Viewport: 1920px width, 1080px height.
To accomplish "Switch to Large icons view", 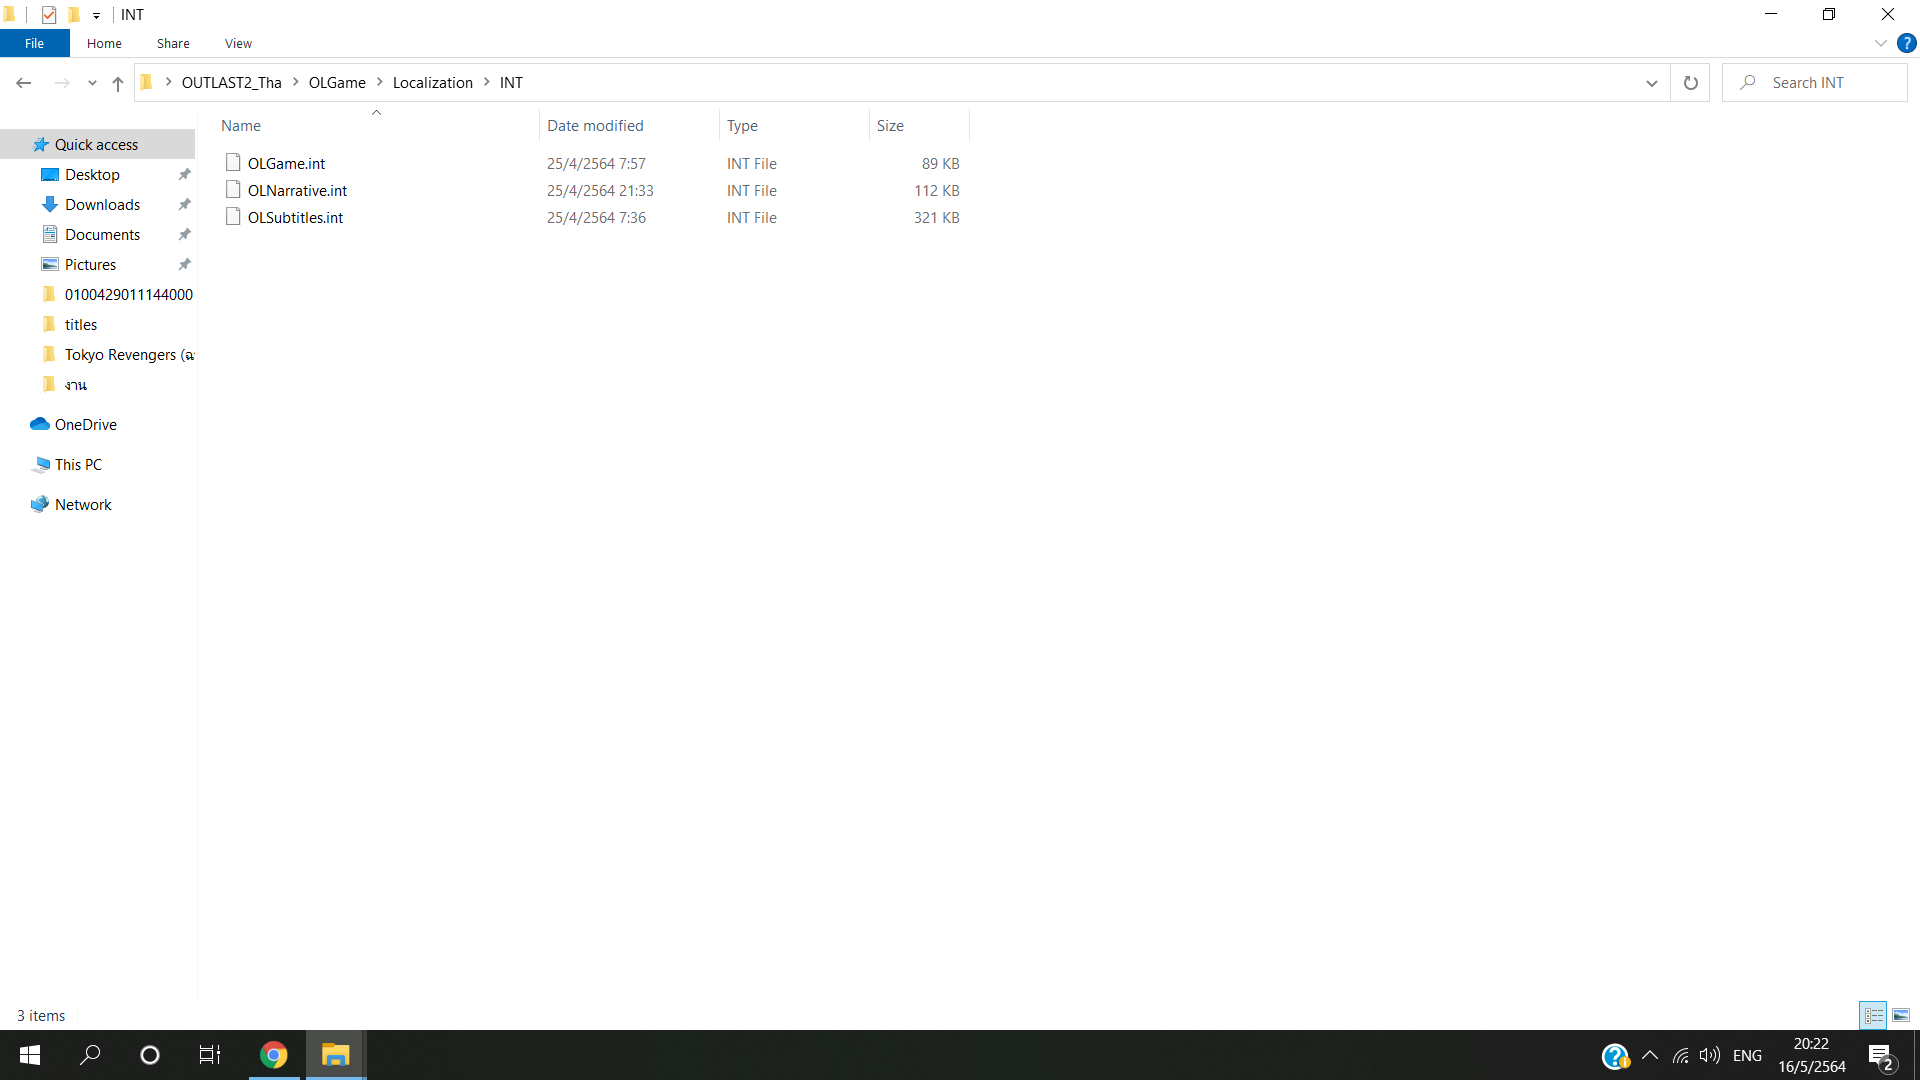I will pos(1901,1015).
